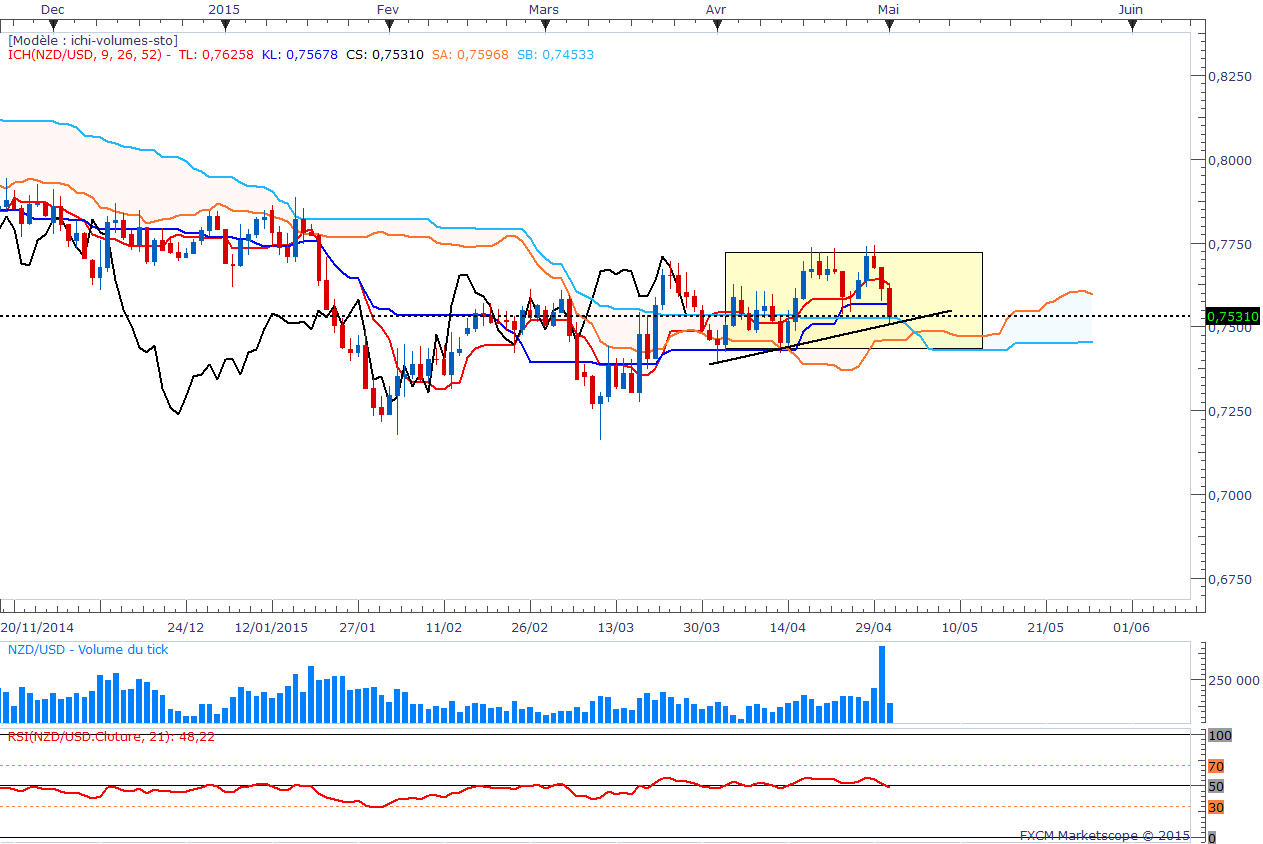The height and width of the screenshot is (844, 1263).
Task: Click the 13/03 date on time axis
Action: point(616,627)
